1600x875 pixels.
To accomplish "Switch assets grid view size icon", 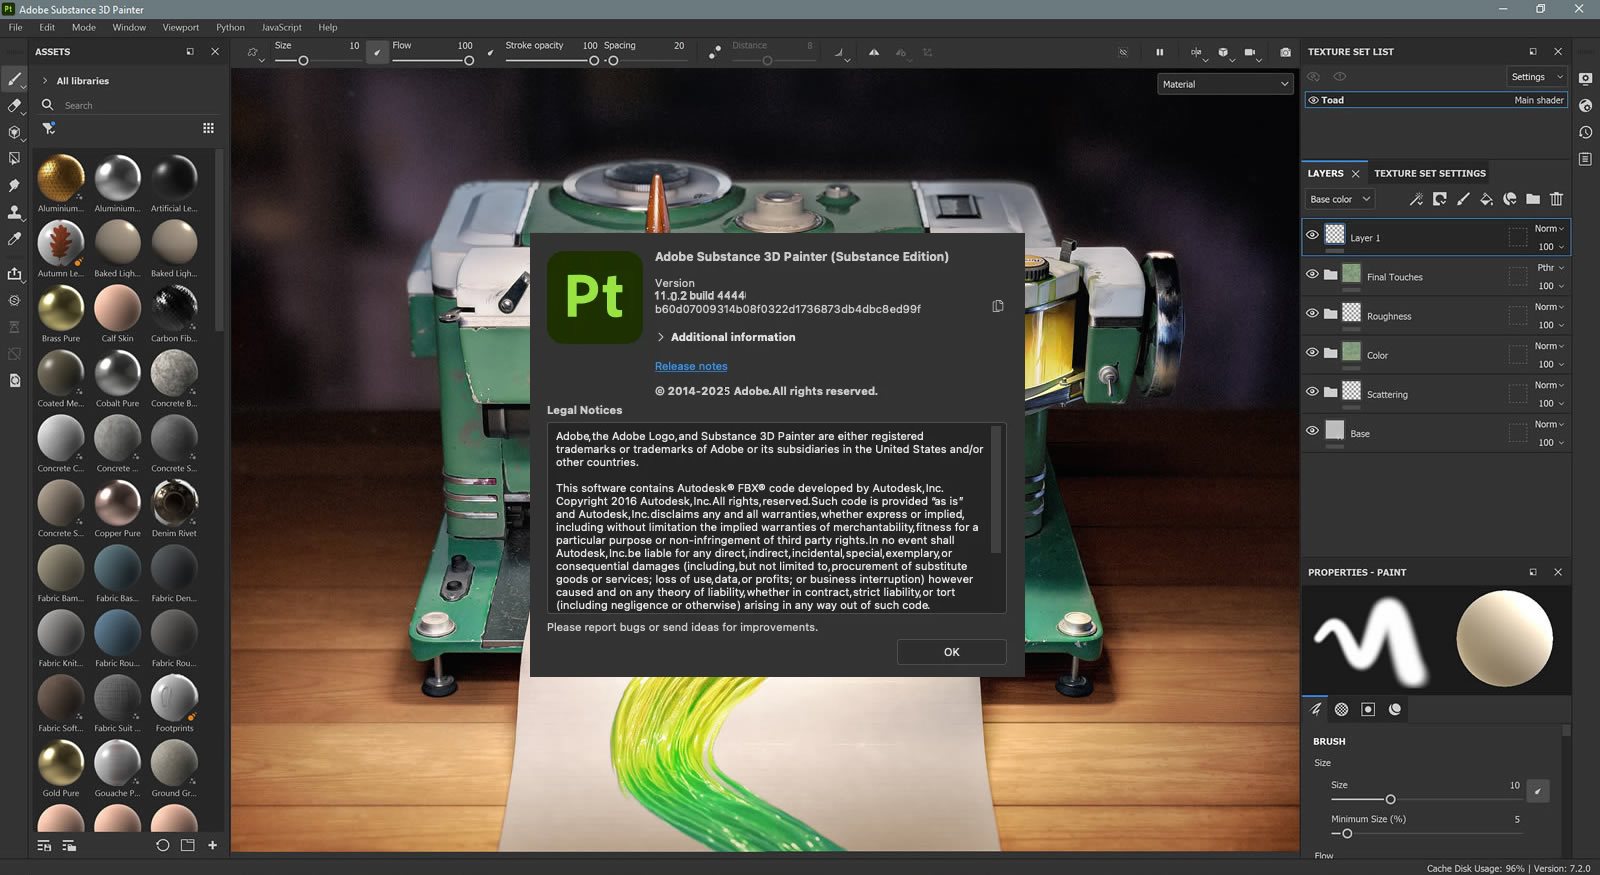I will pyautogui.click(x=208, y=128).
